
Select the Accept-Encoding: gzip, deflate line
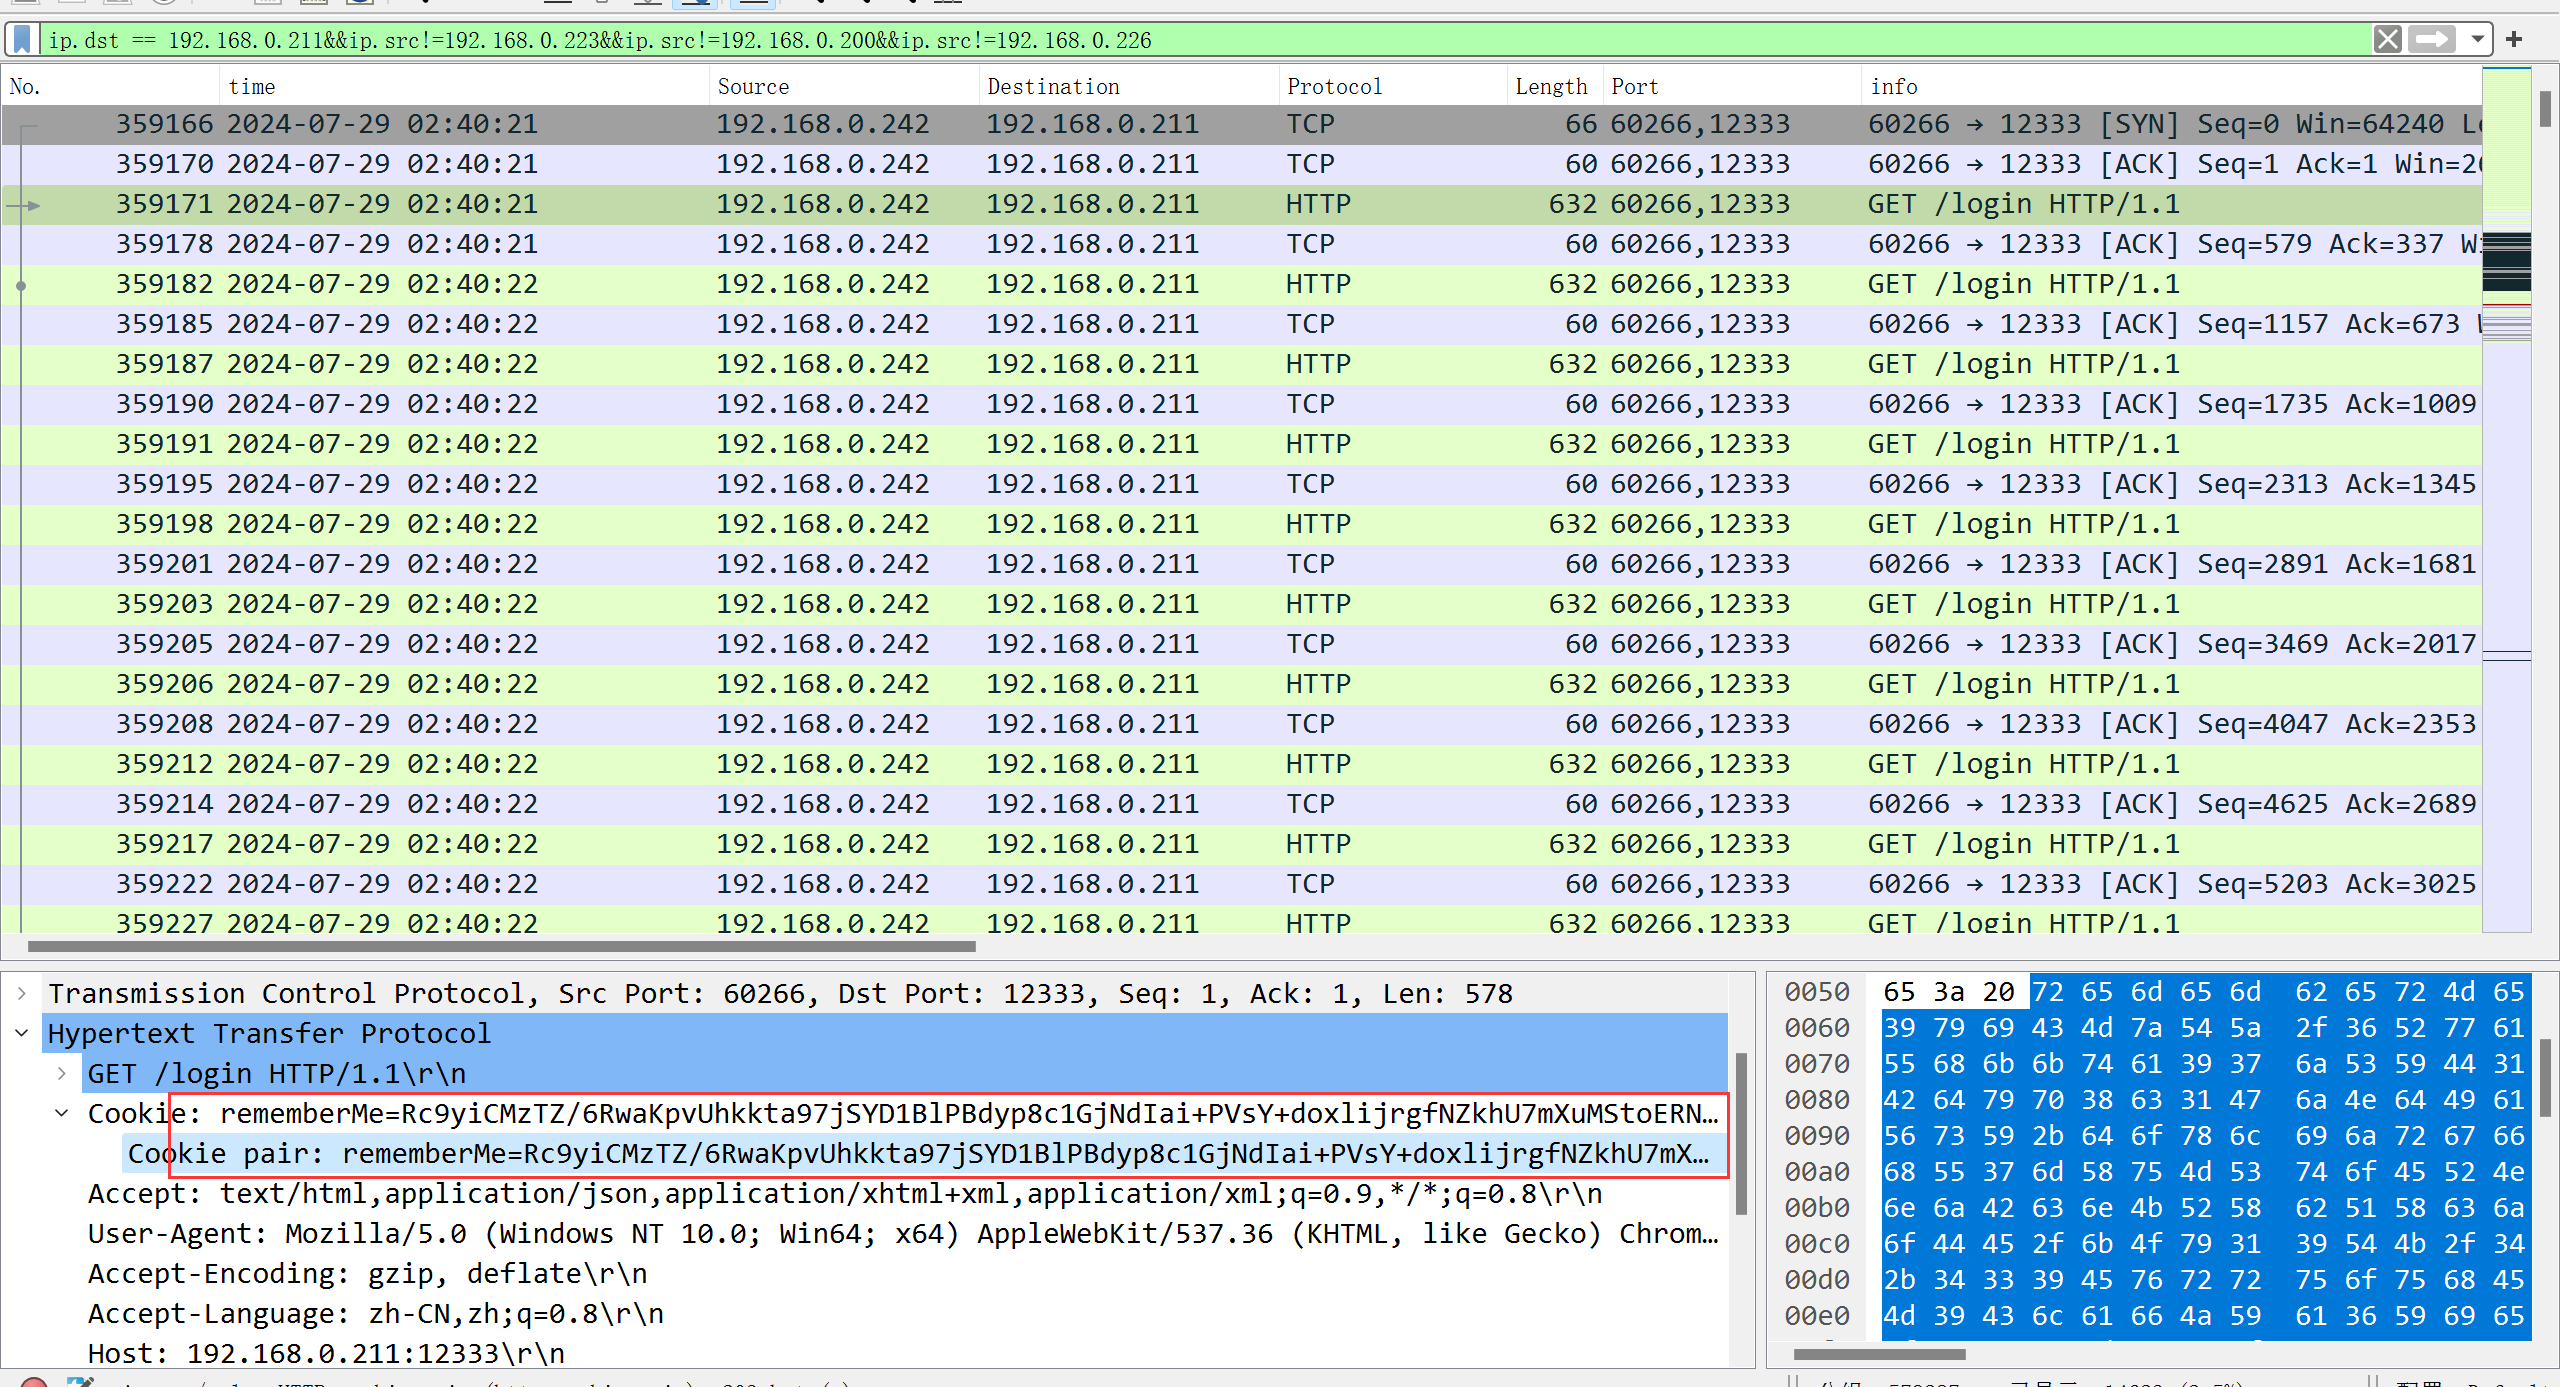(x=367, y=1274)
